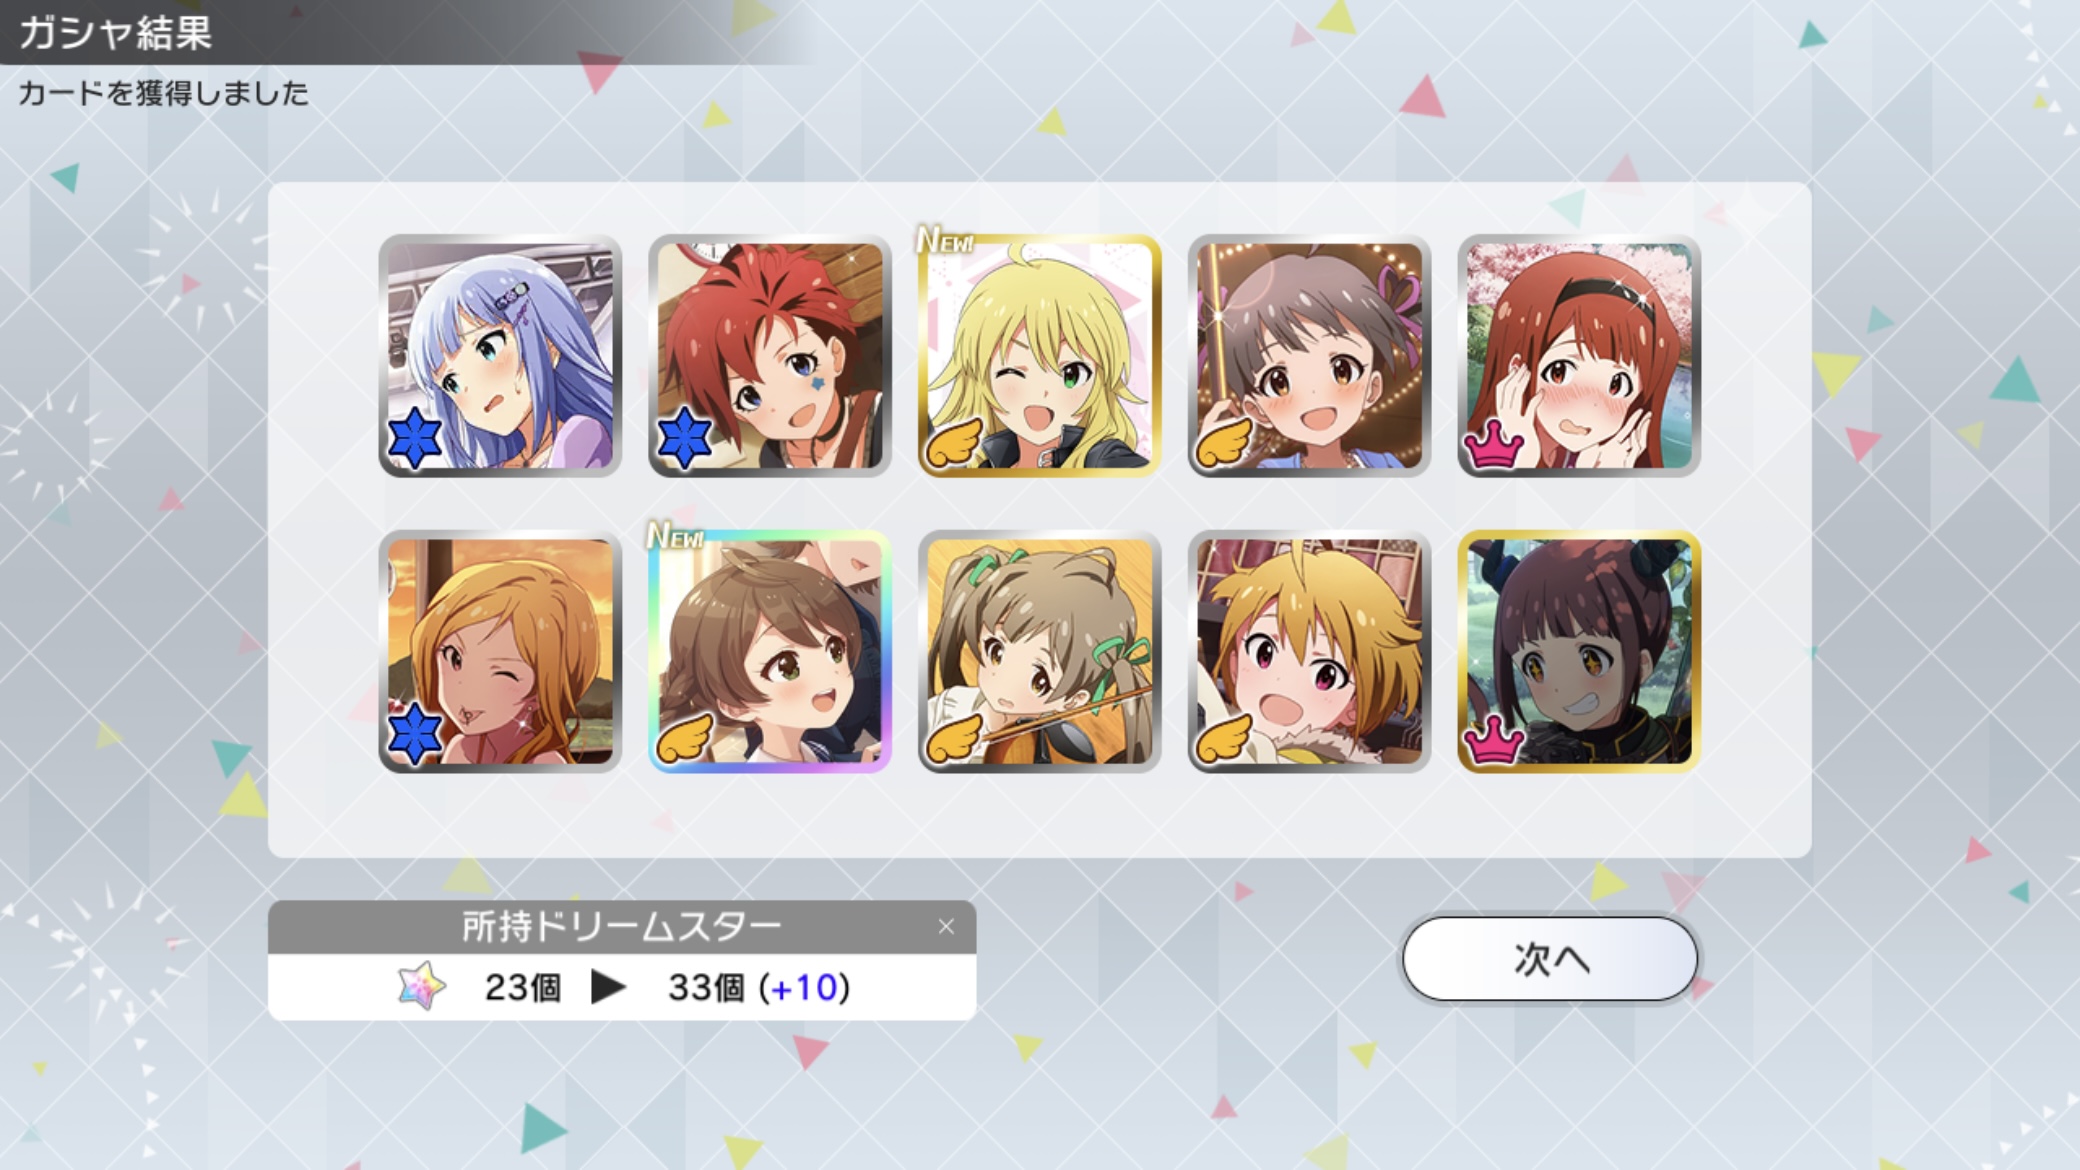Select the red spiky-haired character card
This screenshot has height=1170, width=2080.
pyautogui.click(x=770, y=355)
